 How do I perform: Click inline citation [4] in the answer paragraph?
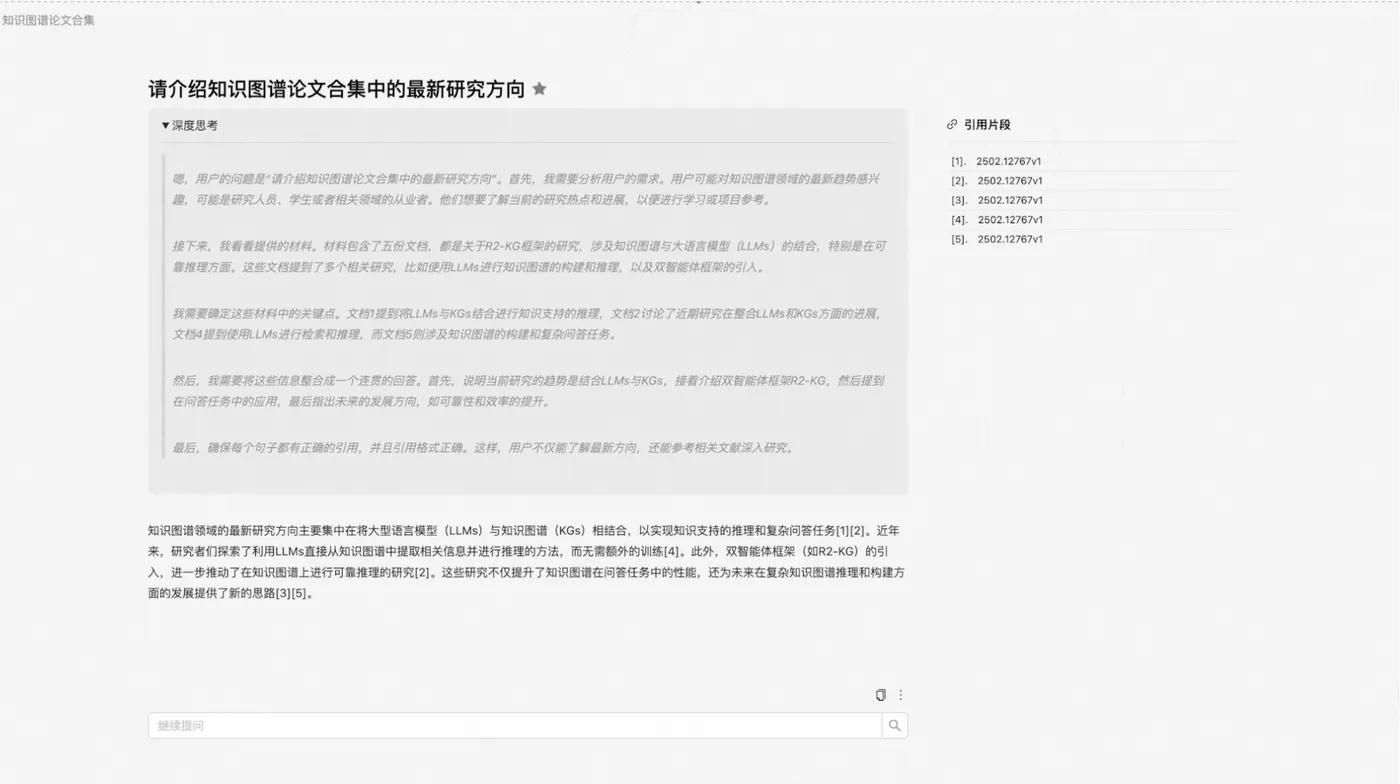tap(672, 552)
